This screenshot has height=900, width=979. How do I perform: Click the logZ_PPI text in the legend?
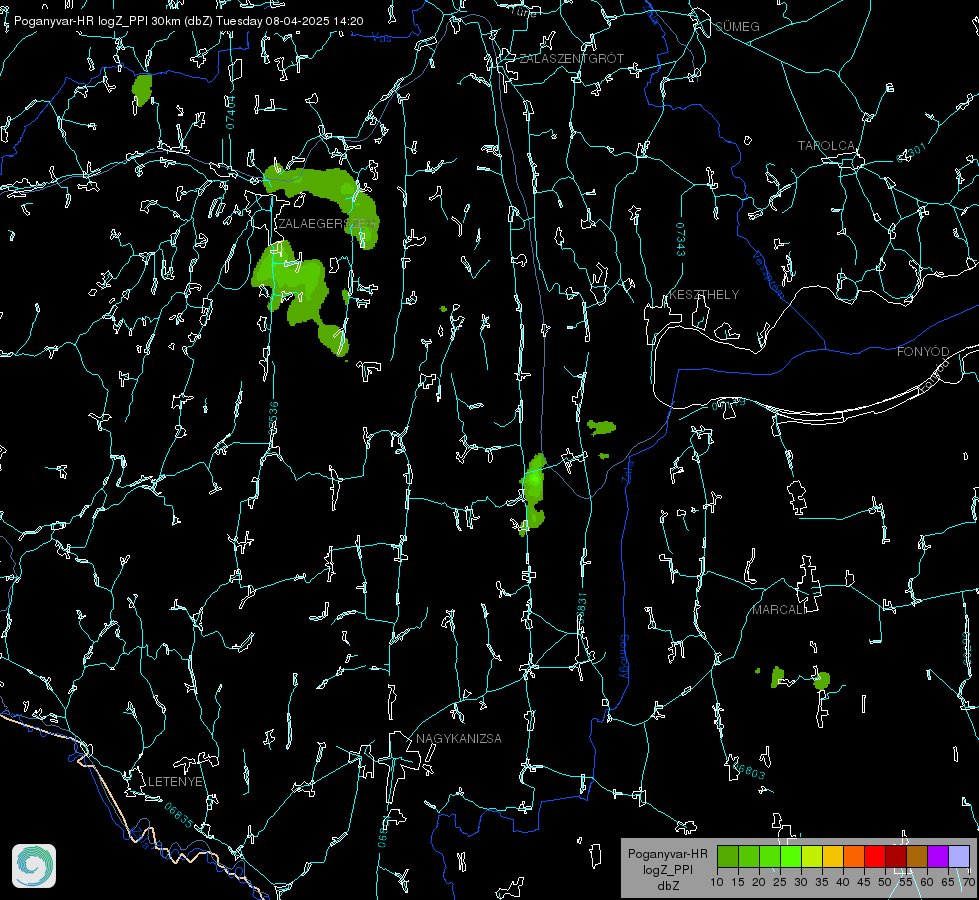[667, 869]
